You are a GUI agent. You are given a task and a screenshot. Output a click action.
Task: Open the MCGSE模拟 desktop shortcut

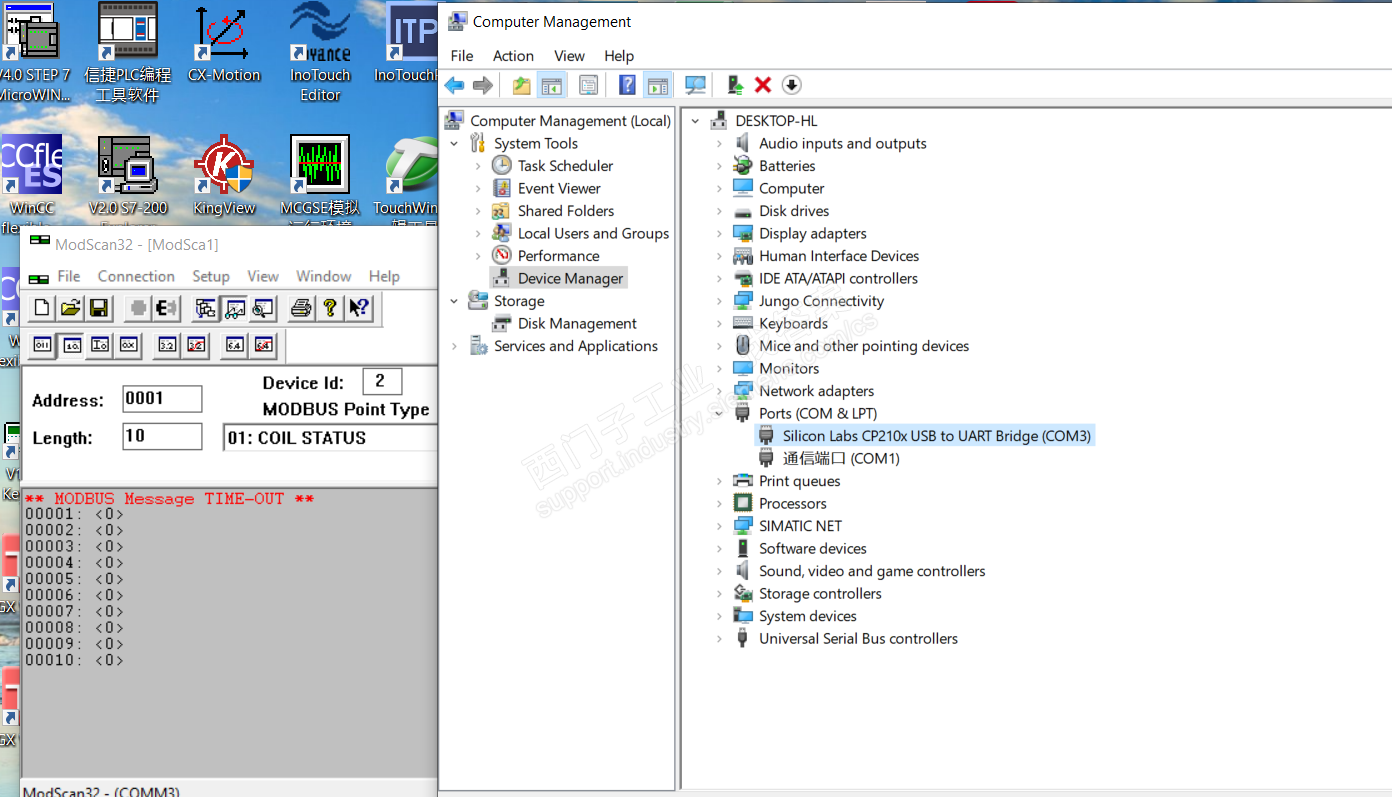(320, 180)
